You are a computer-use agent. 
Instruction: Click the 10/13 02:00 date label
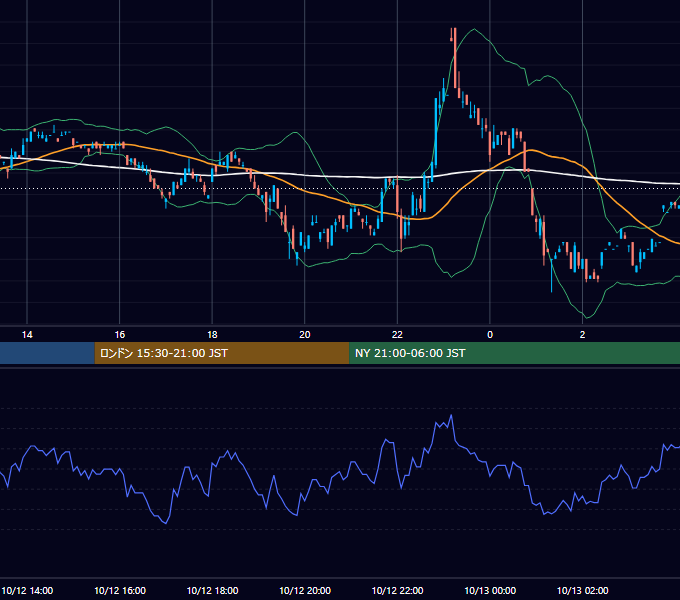[x=582, y=590]
